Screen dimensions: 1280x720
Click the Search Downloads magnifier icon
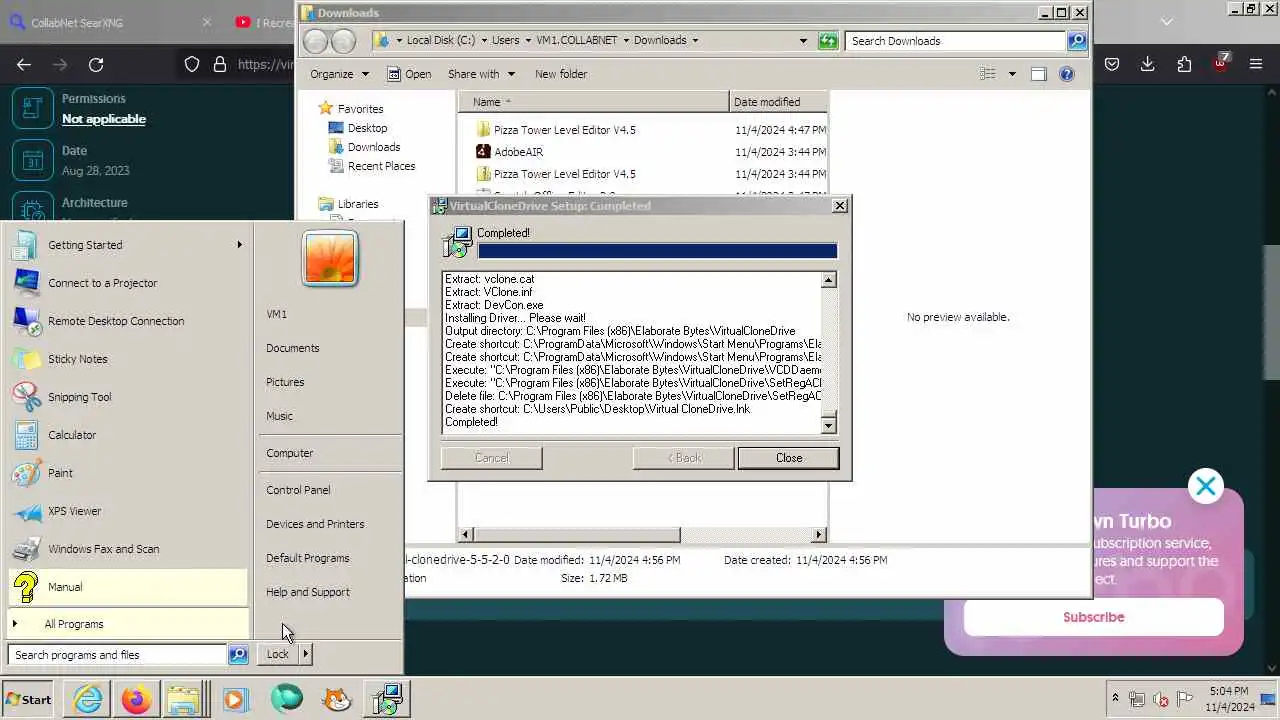(x=1077, y=41)
